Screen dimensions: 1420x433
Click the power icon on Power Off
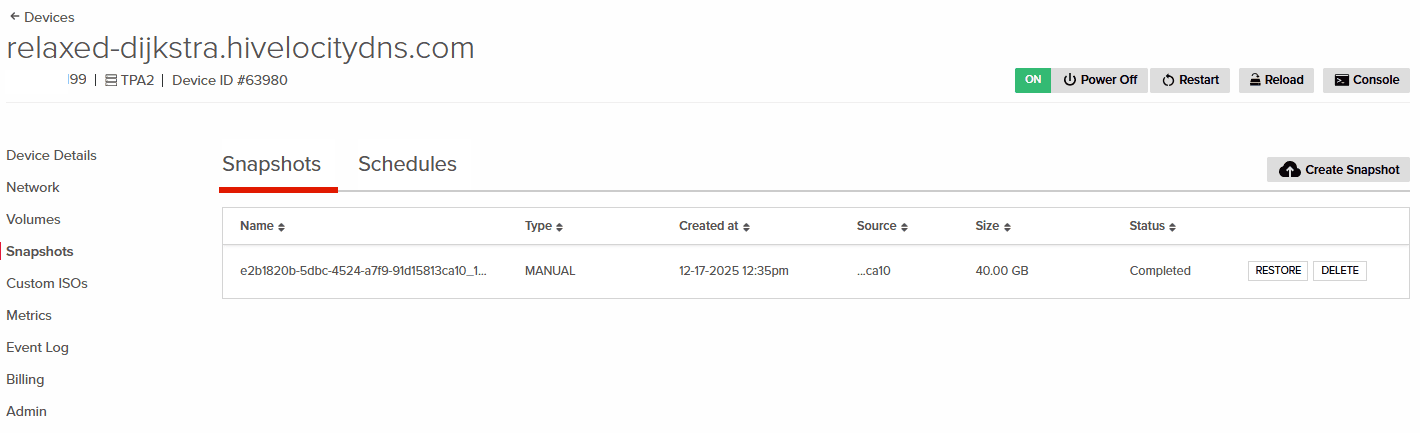pos(1069,80)
